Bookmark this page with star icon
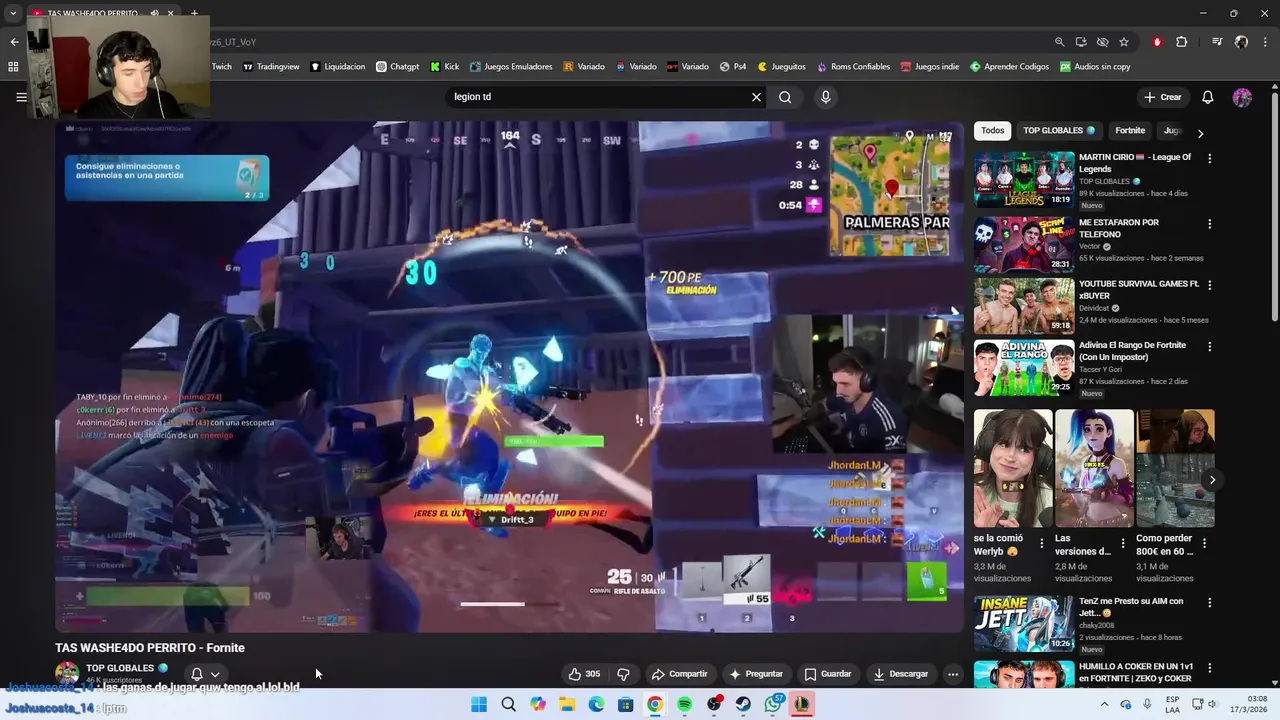Image resolution: width=1280 pixels, height=720 pixels. [x=1124, y=42]
